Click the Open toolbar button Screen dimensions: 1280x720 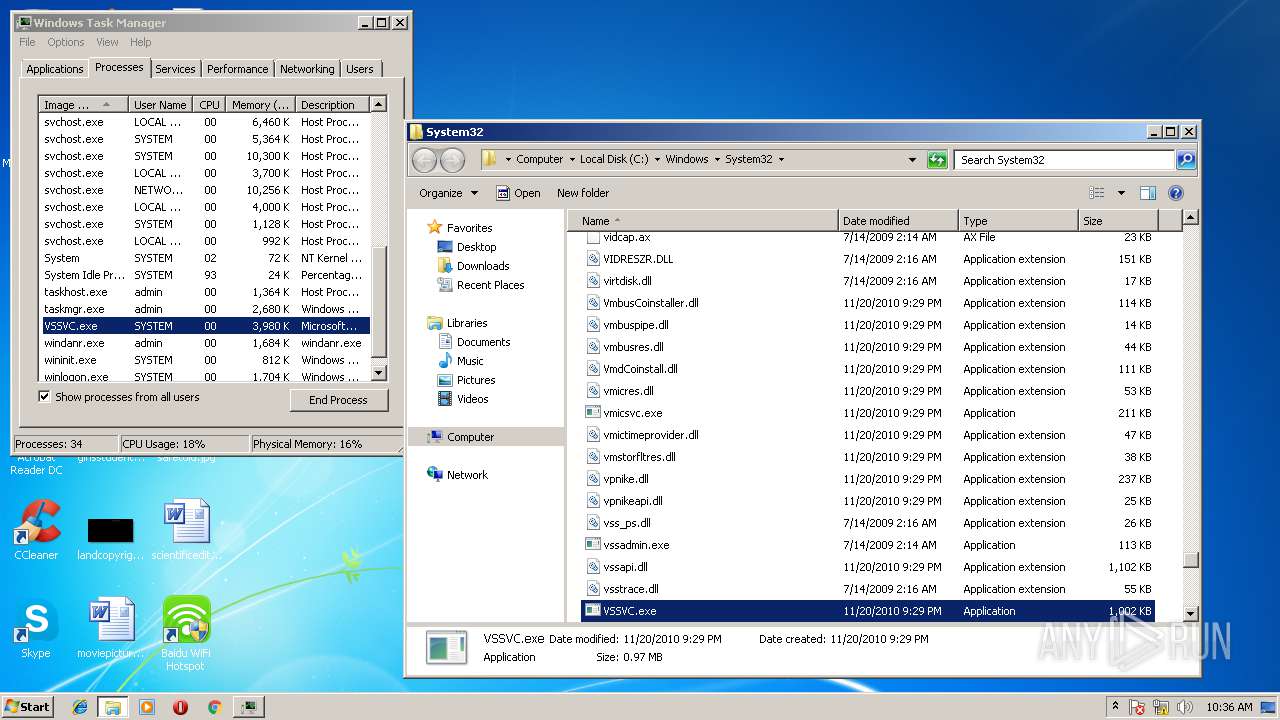[518, 193]
